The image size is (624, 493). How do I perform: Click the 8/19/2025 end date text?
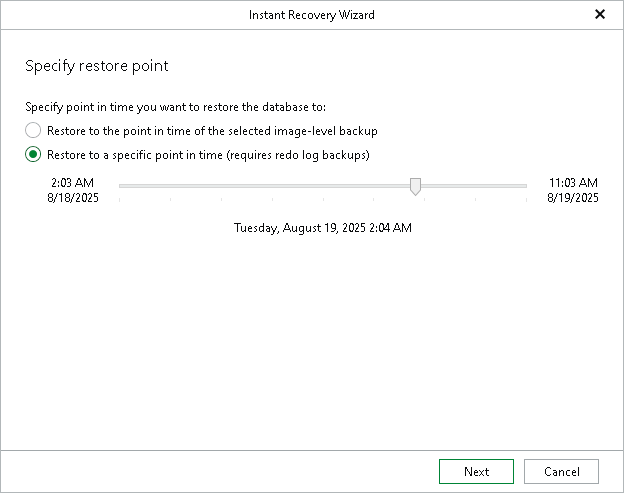573,198
